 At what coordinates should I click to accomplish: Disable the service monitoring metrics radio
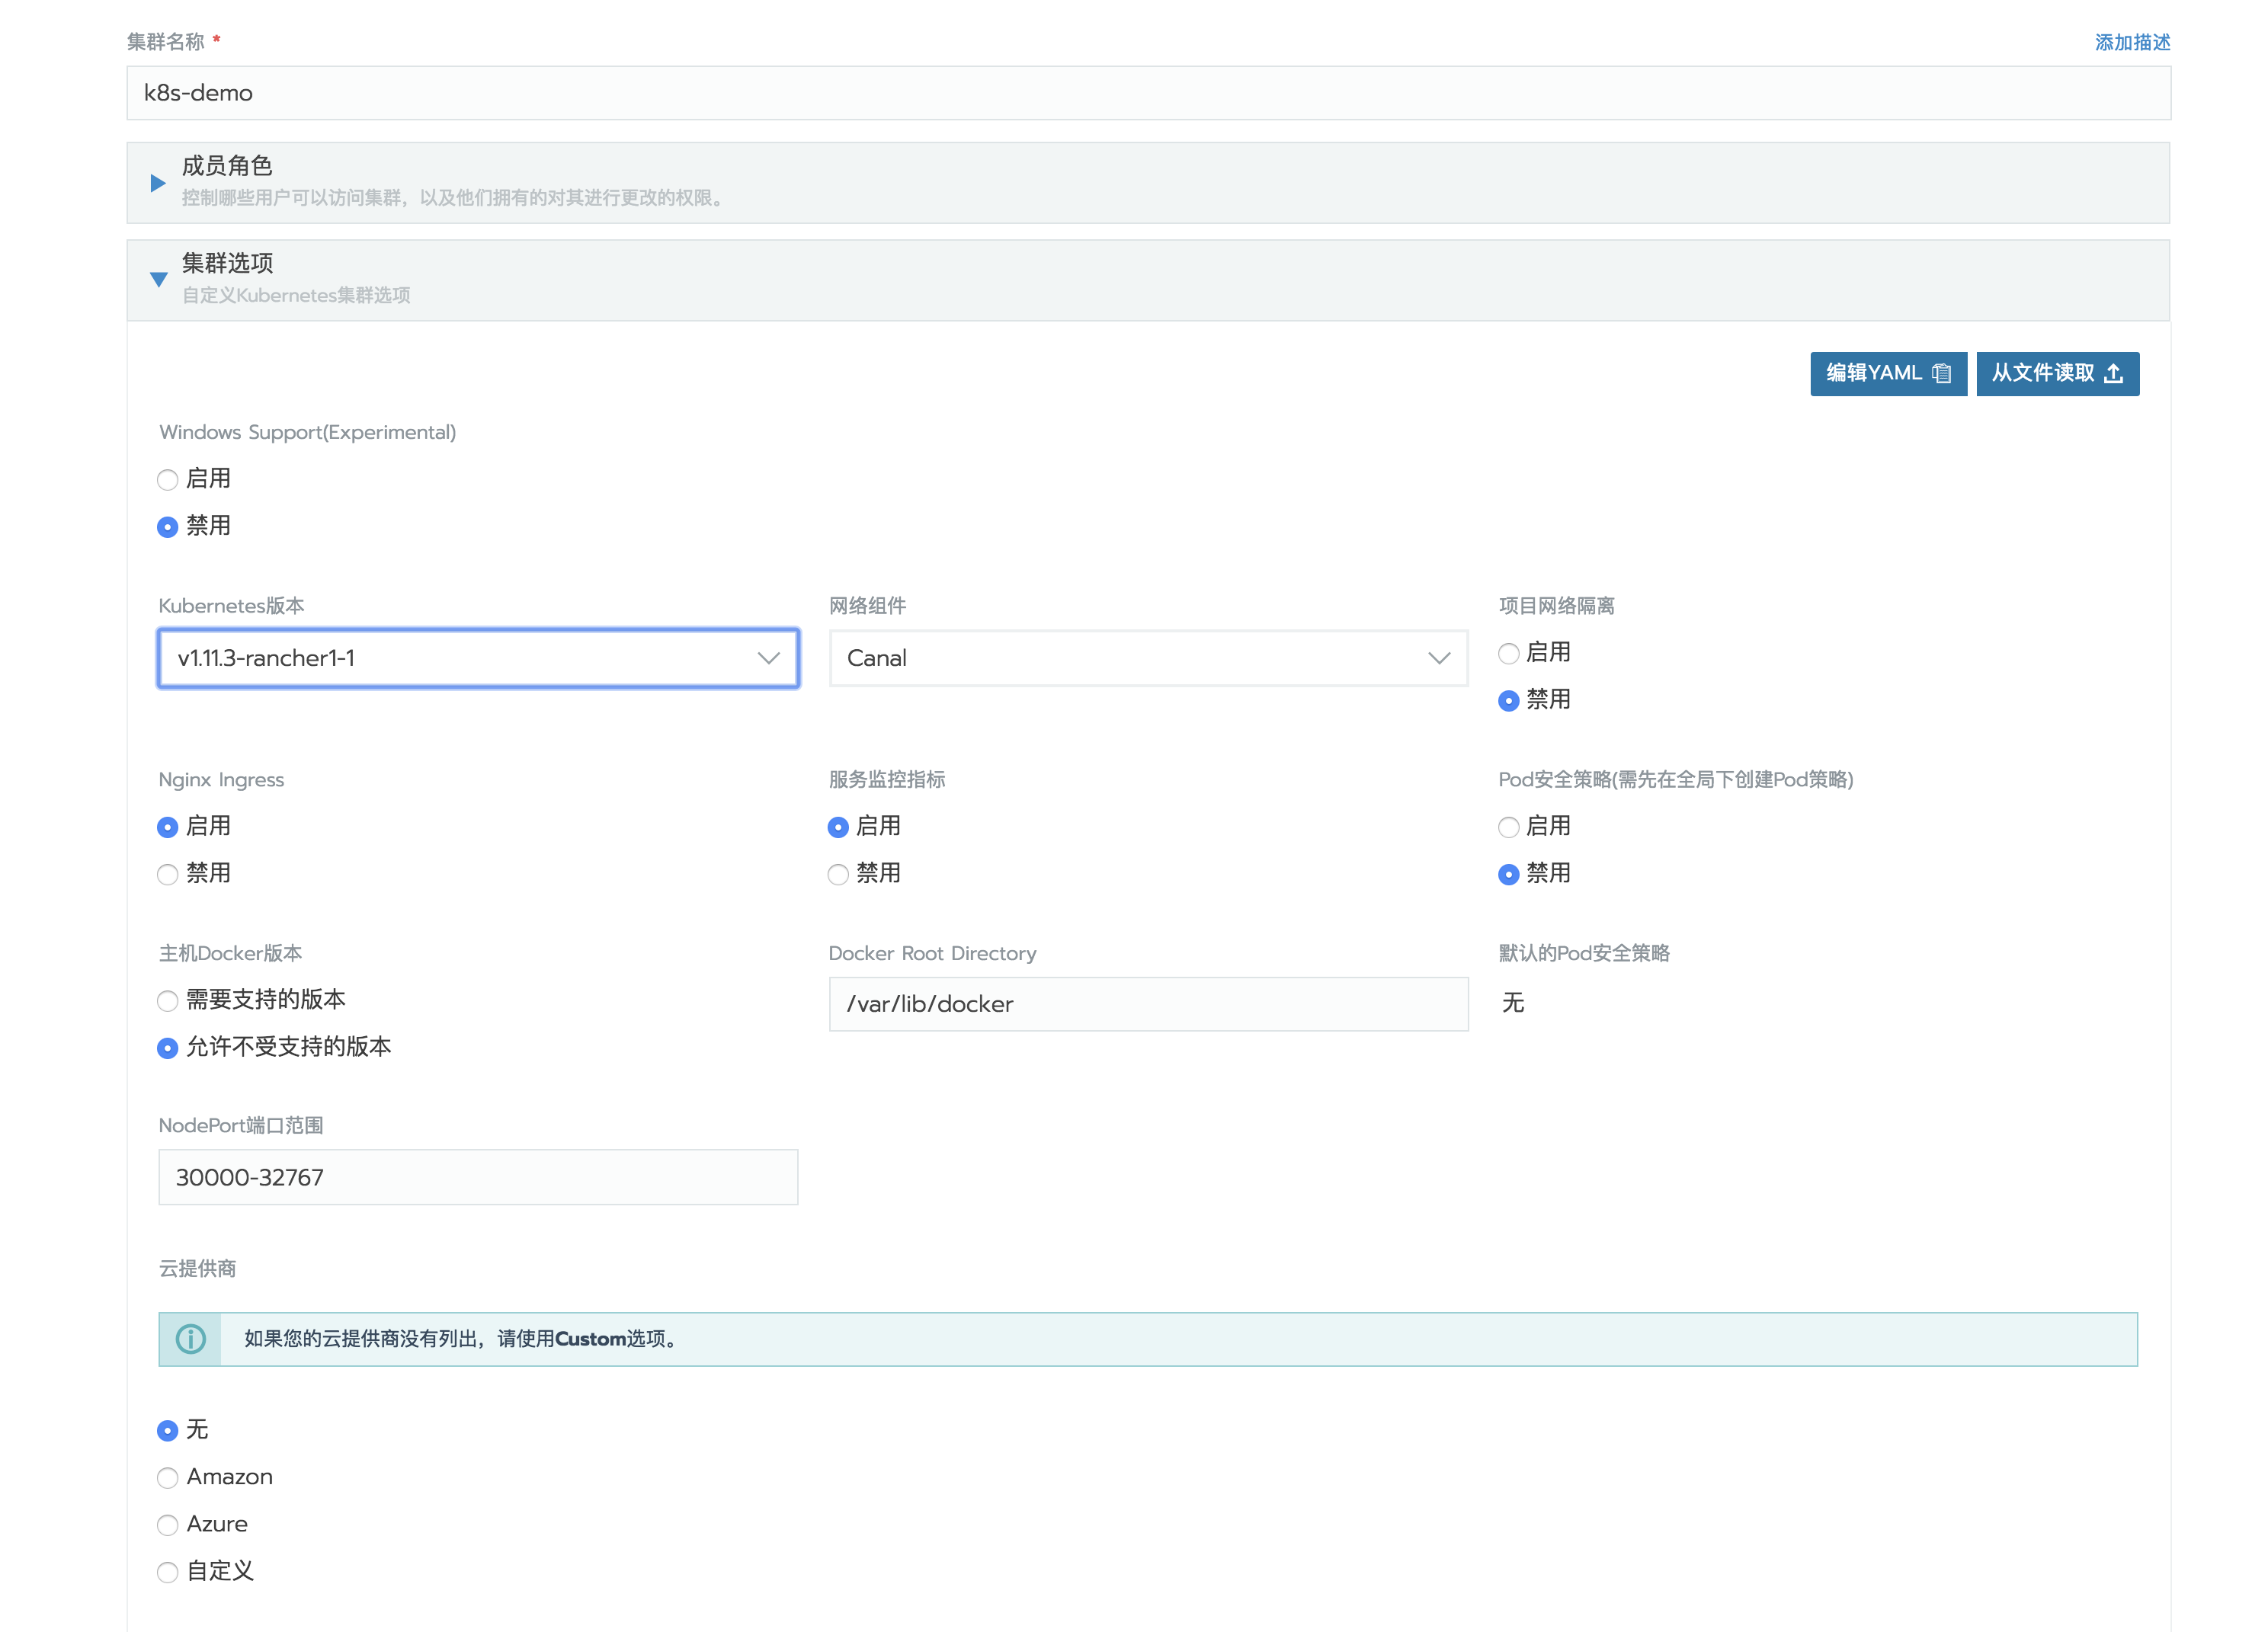click(x=838, y=875)
